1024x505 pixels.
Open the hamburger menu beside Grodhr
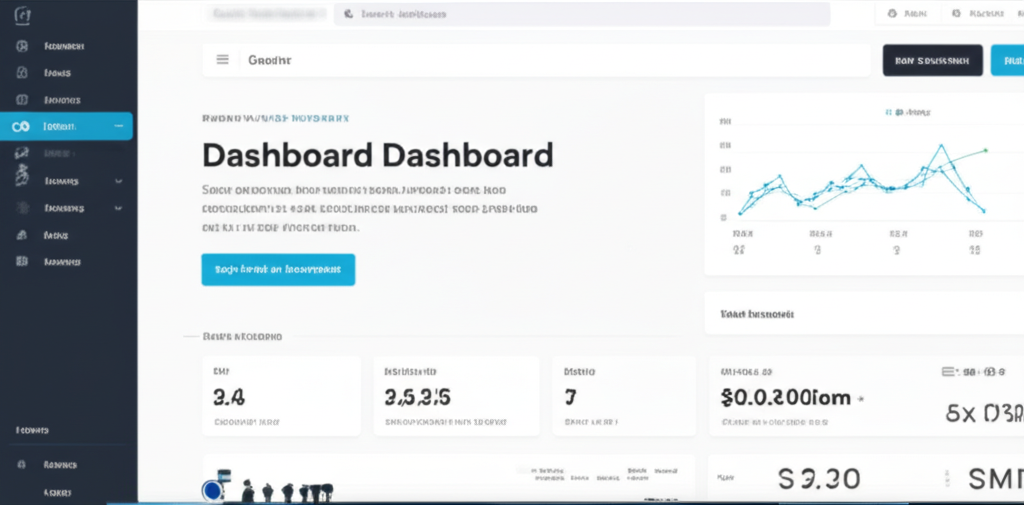tap(222, 60)
